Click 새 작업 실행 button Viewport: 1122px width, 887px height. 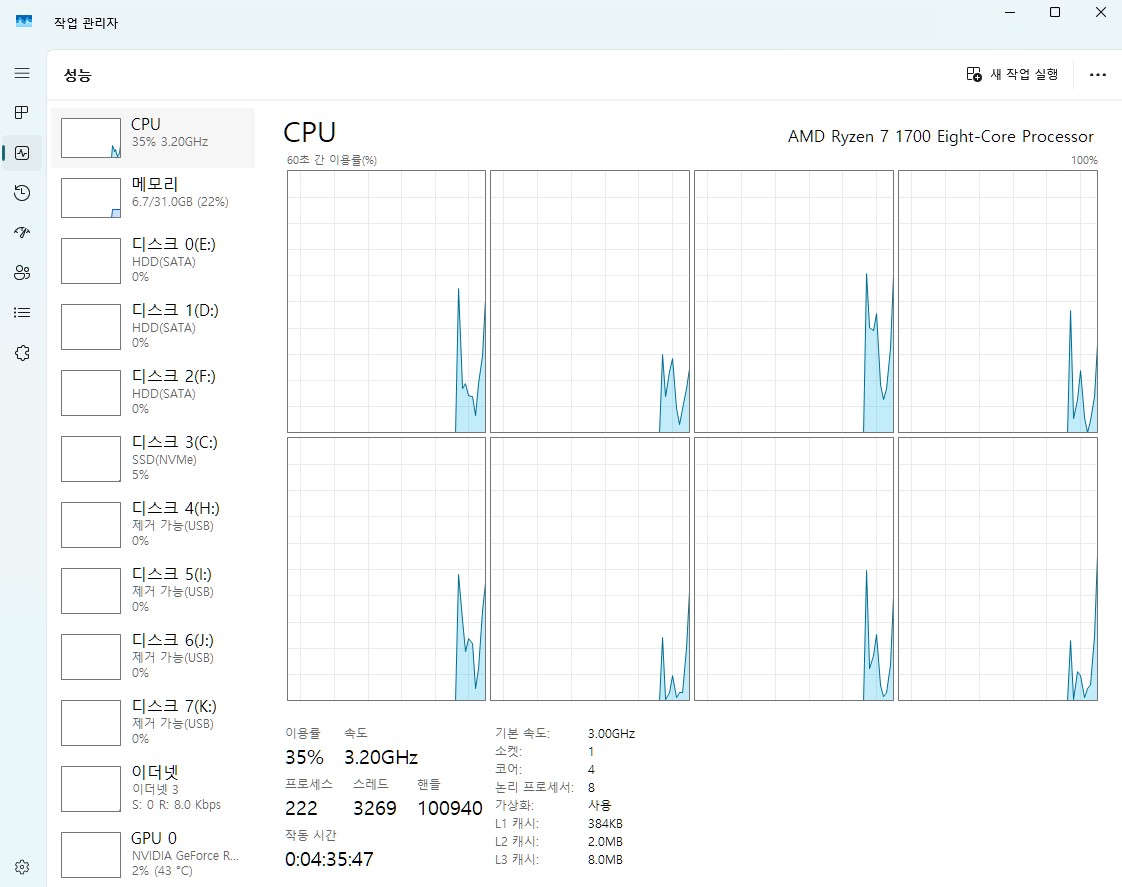1013,74
